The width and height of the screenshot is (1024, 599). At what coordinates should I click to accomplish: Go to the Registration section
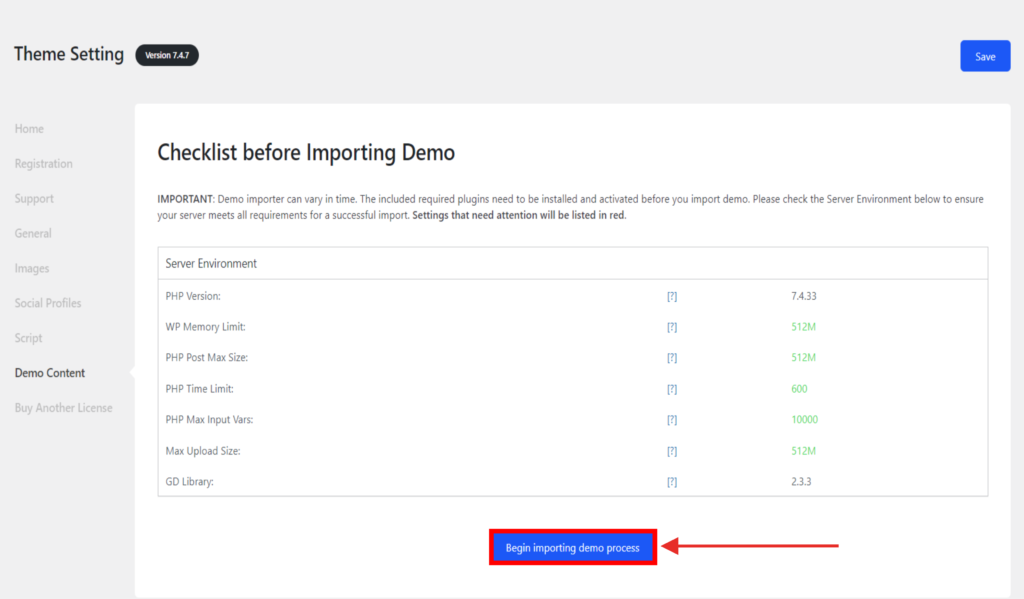point(44,164)
